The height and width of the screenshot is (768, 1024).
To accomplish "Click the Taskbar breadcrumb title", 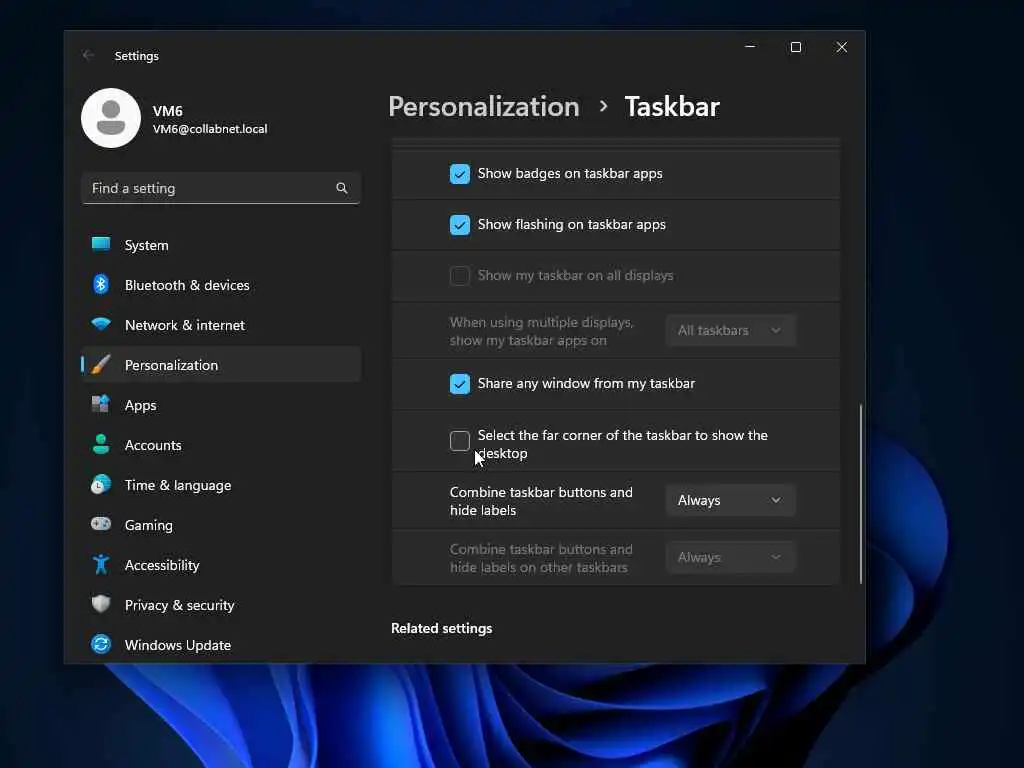I will [x=672, y=107].
